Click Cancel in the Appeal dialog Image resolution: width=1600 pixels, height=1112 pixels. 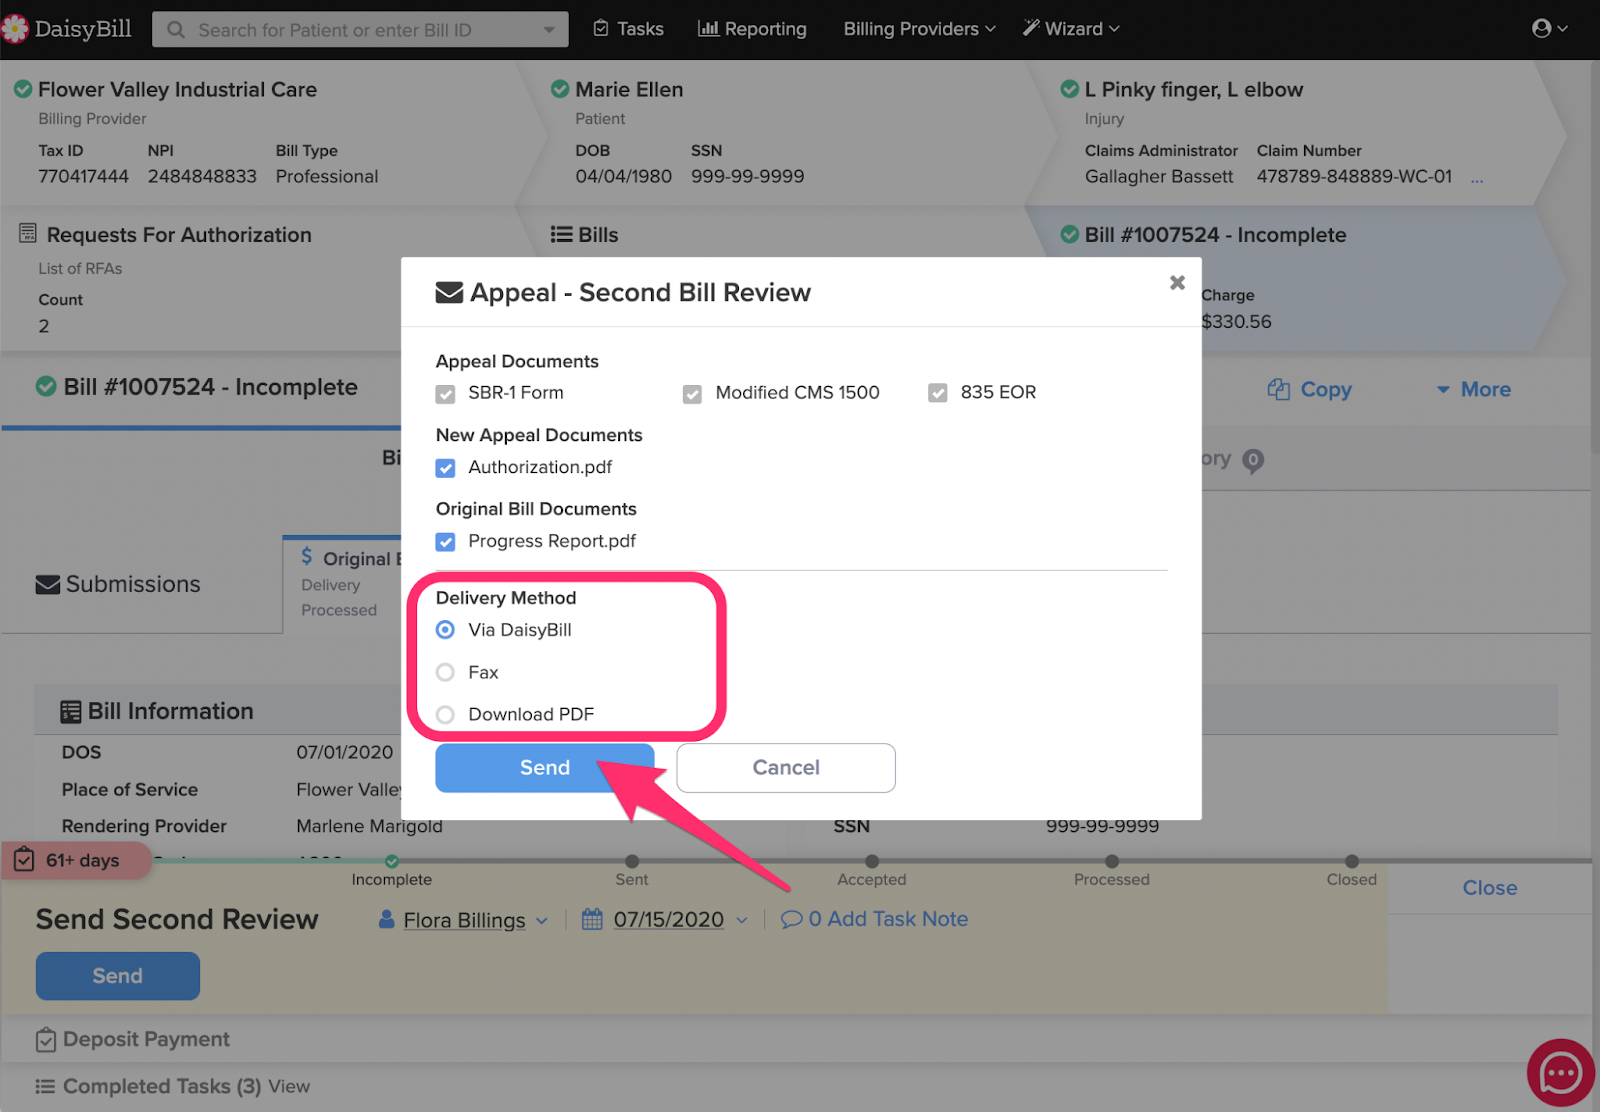786,768
